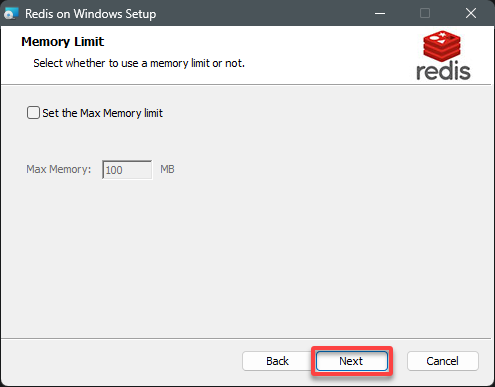Screen dimensions: 495x387
Task: Click the 'Memory Limit' heading
Action: click(x=63, y=42)
